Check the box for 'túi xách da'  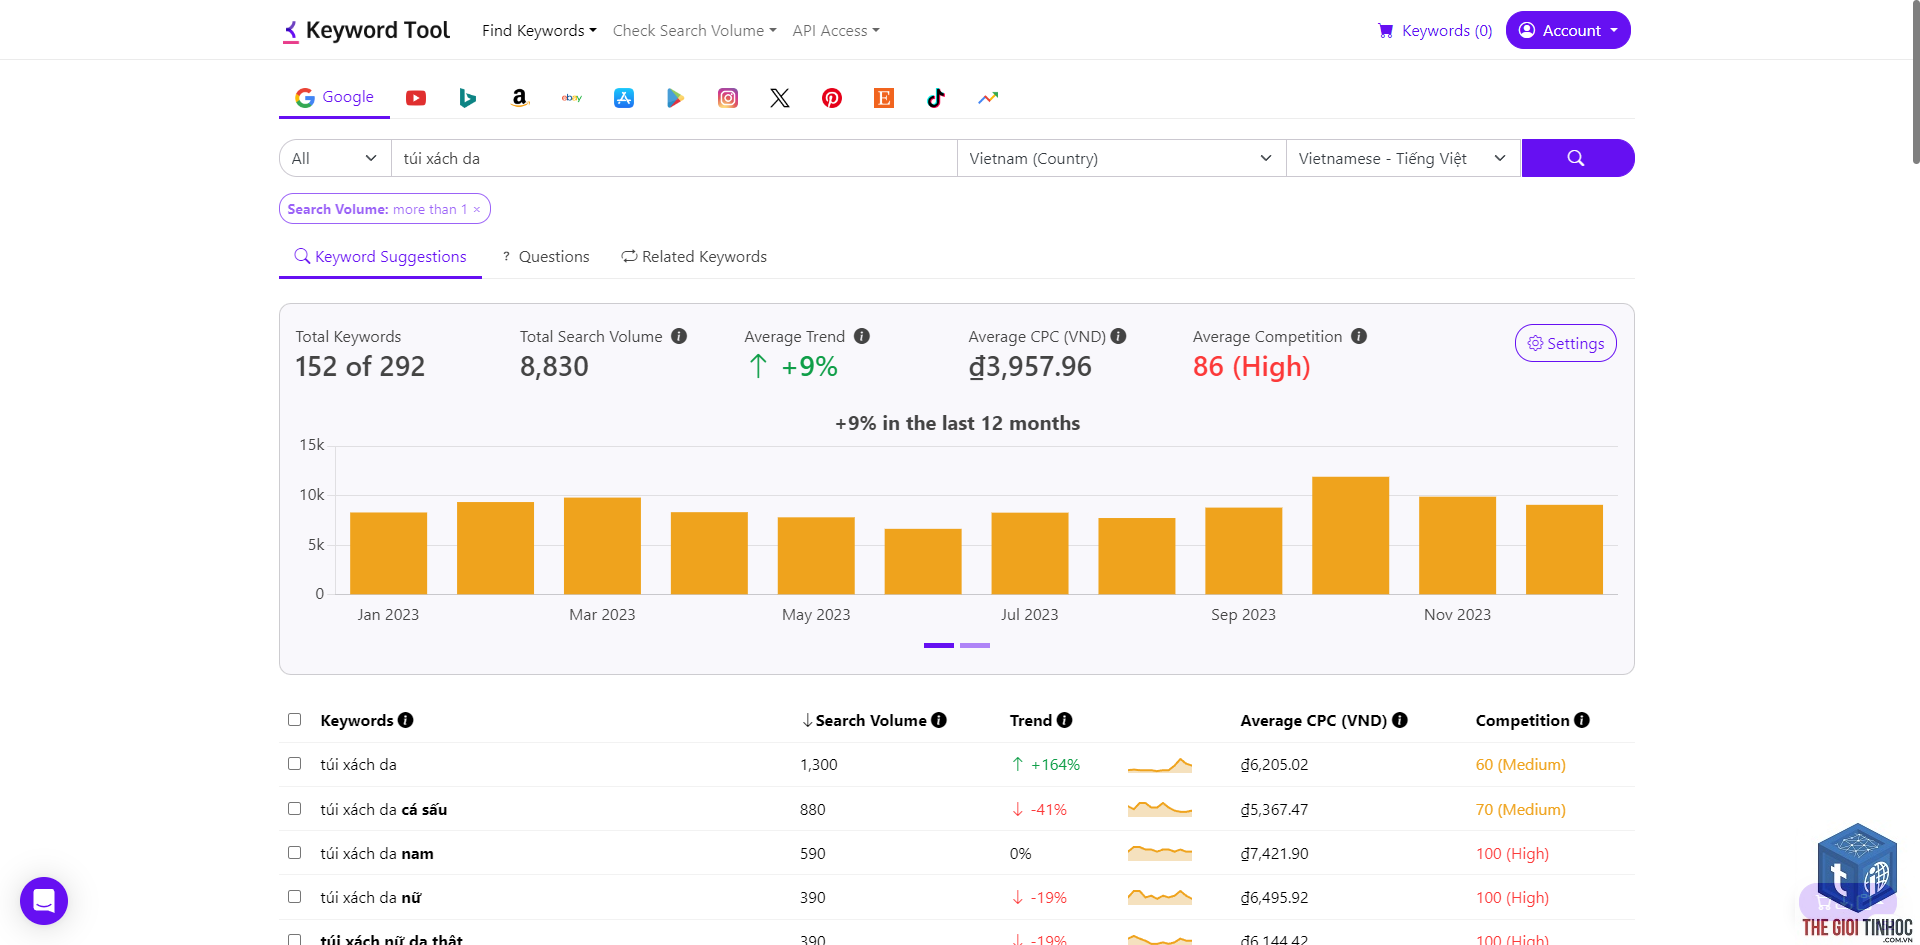pyautogui.click(x=294, y=764)
